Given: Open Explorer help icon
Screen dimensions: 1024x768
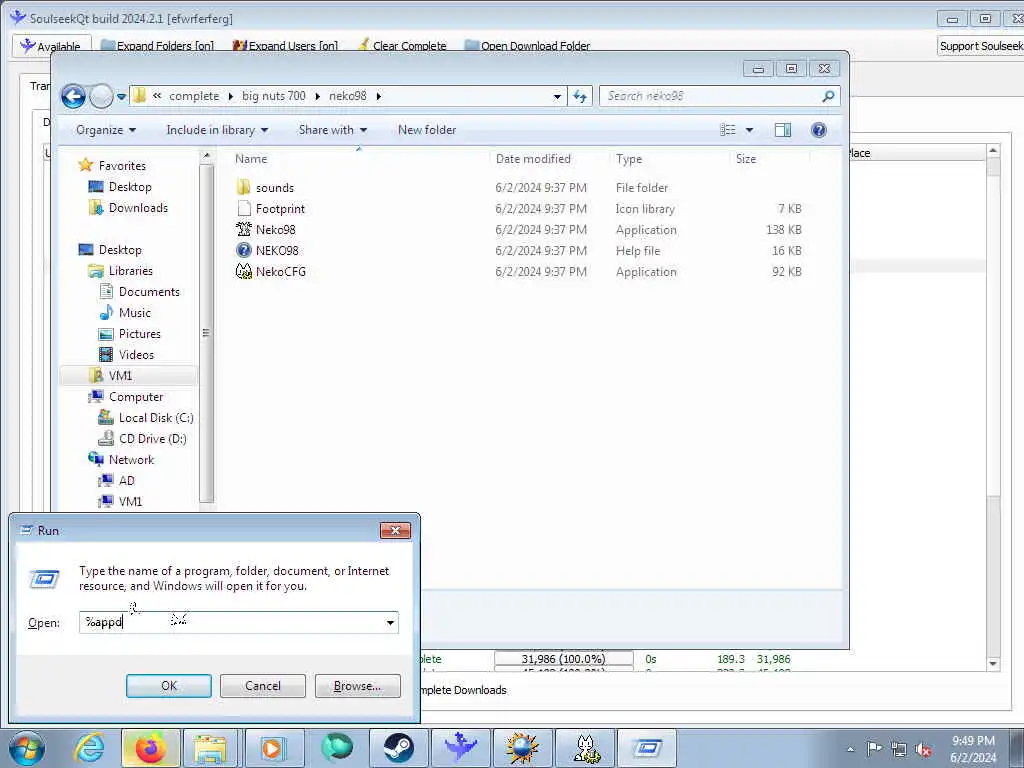Looking at the screenshot, I should 818,130.
